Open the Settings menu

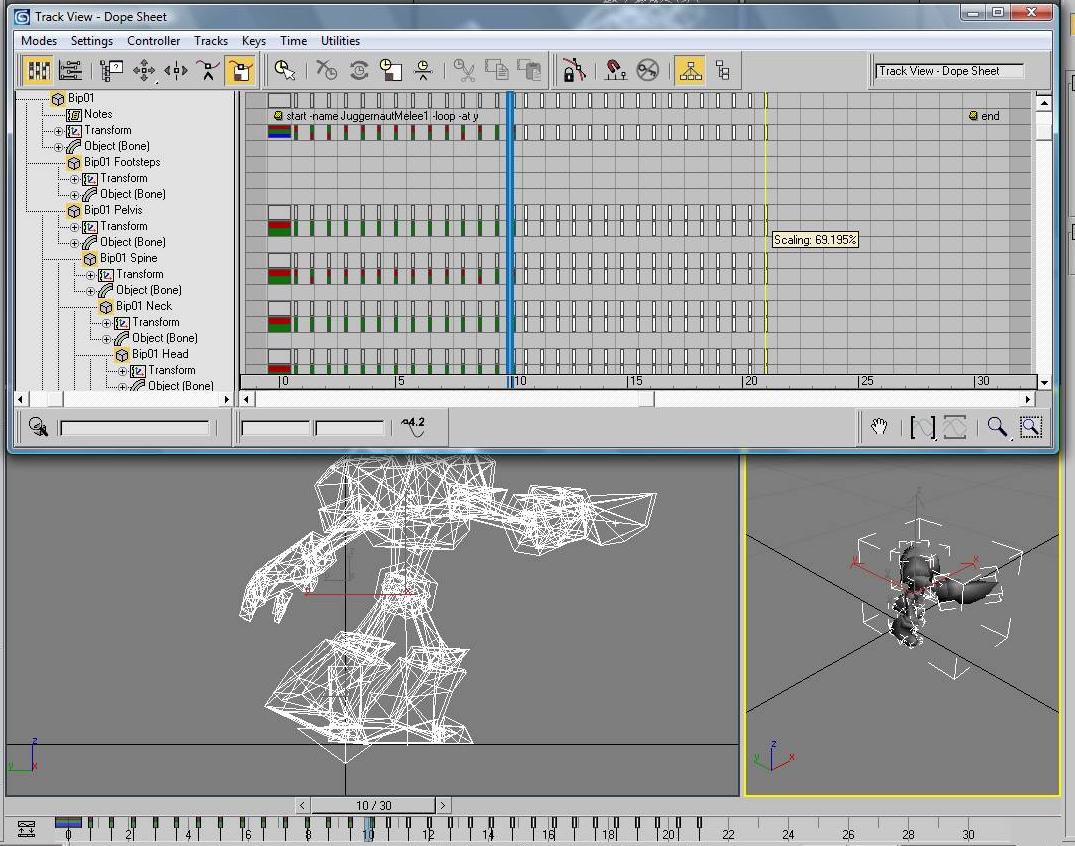[92, 40]
